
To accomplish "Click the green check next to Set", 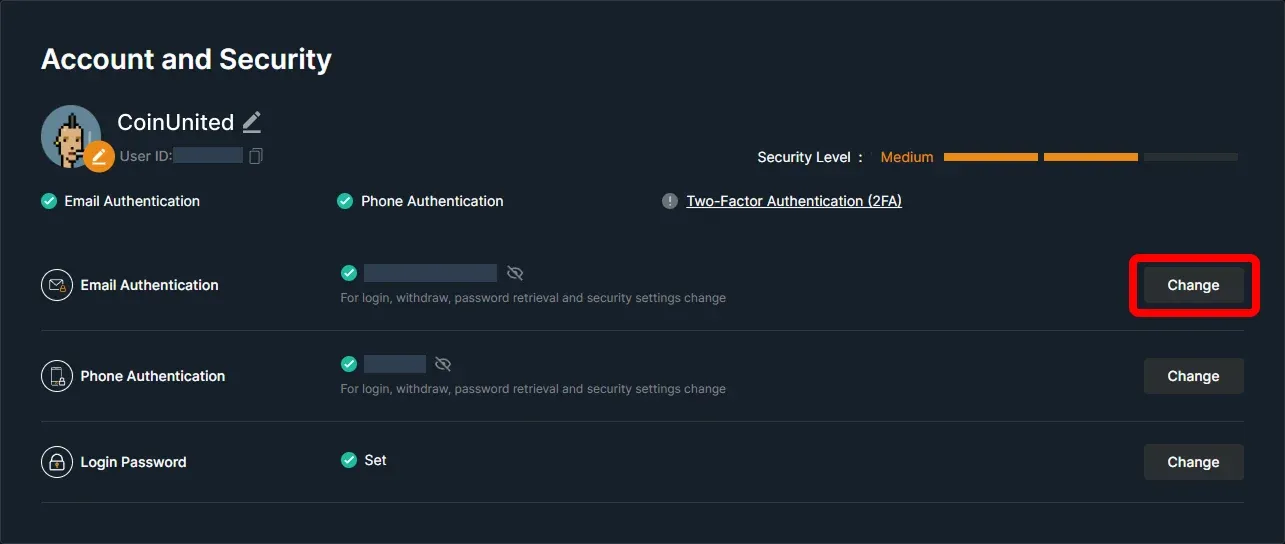I will pyautogui.click(x=349, y=460).
